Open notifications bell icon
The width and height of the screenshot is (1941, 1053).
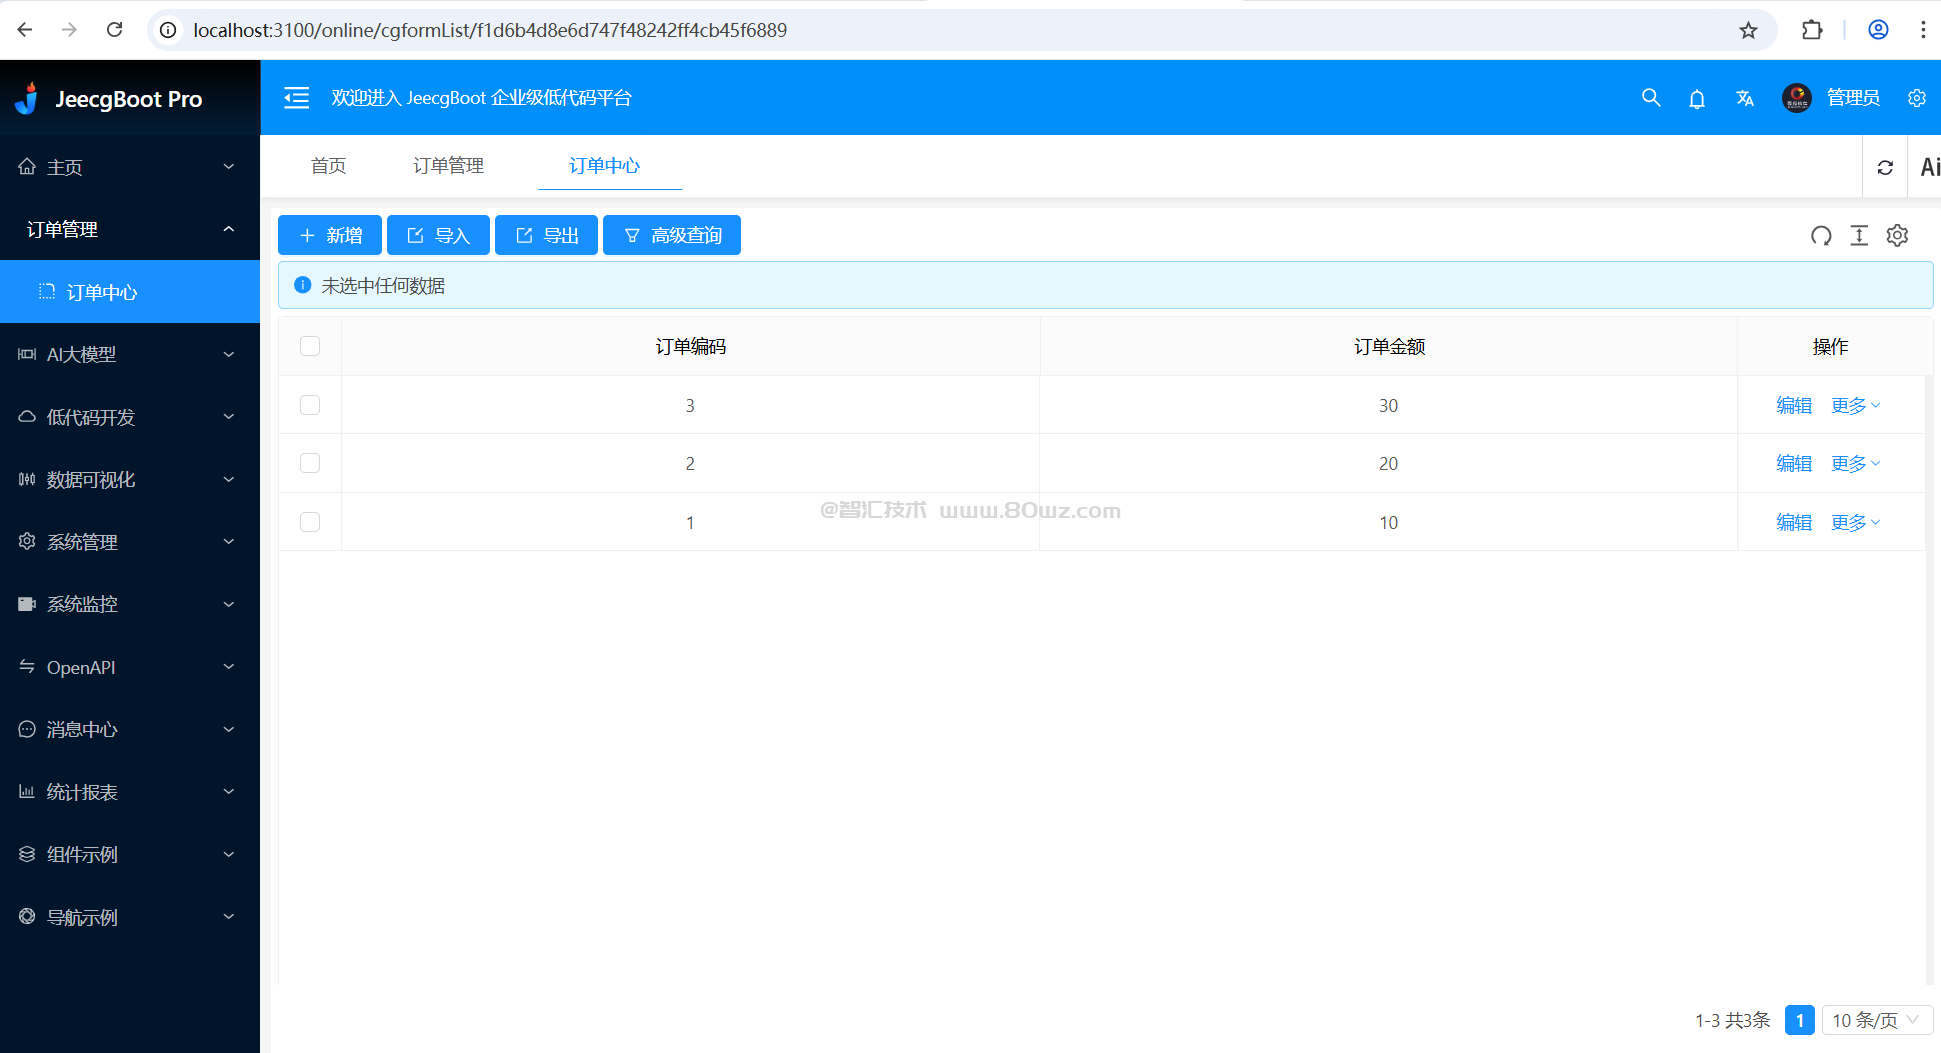coord(1697,98)
